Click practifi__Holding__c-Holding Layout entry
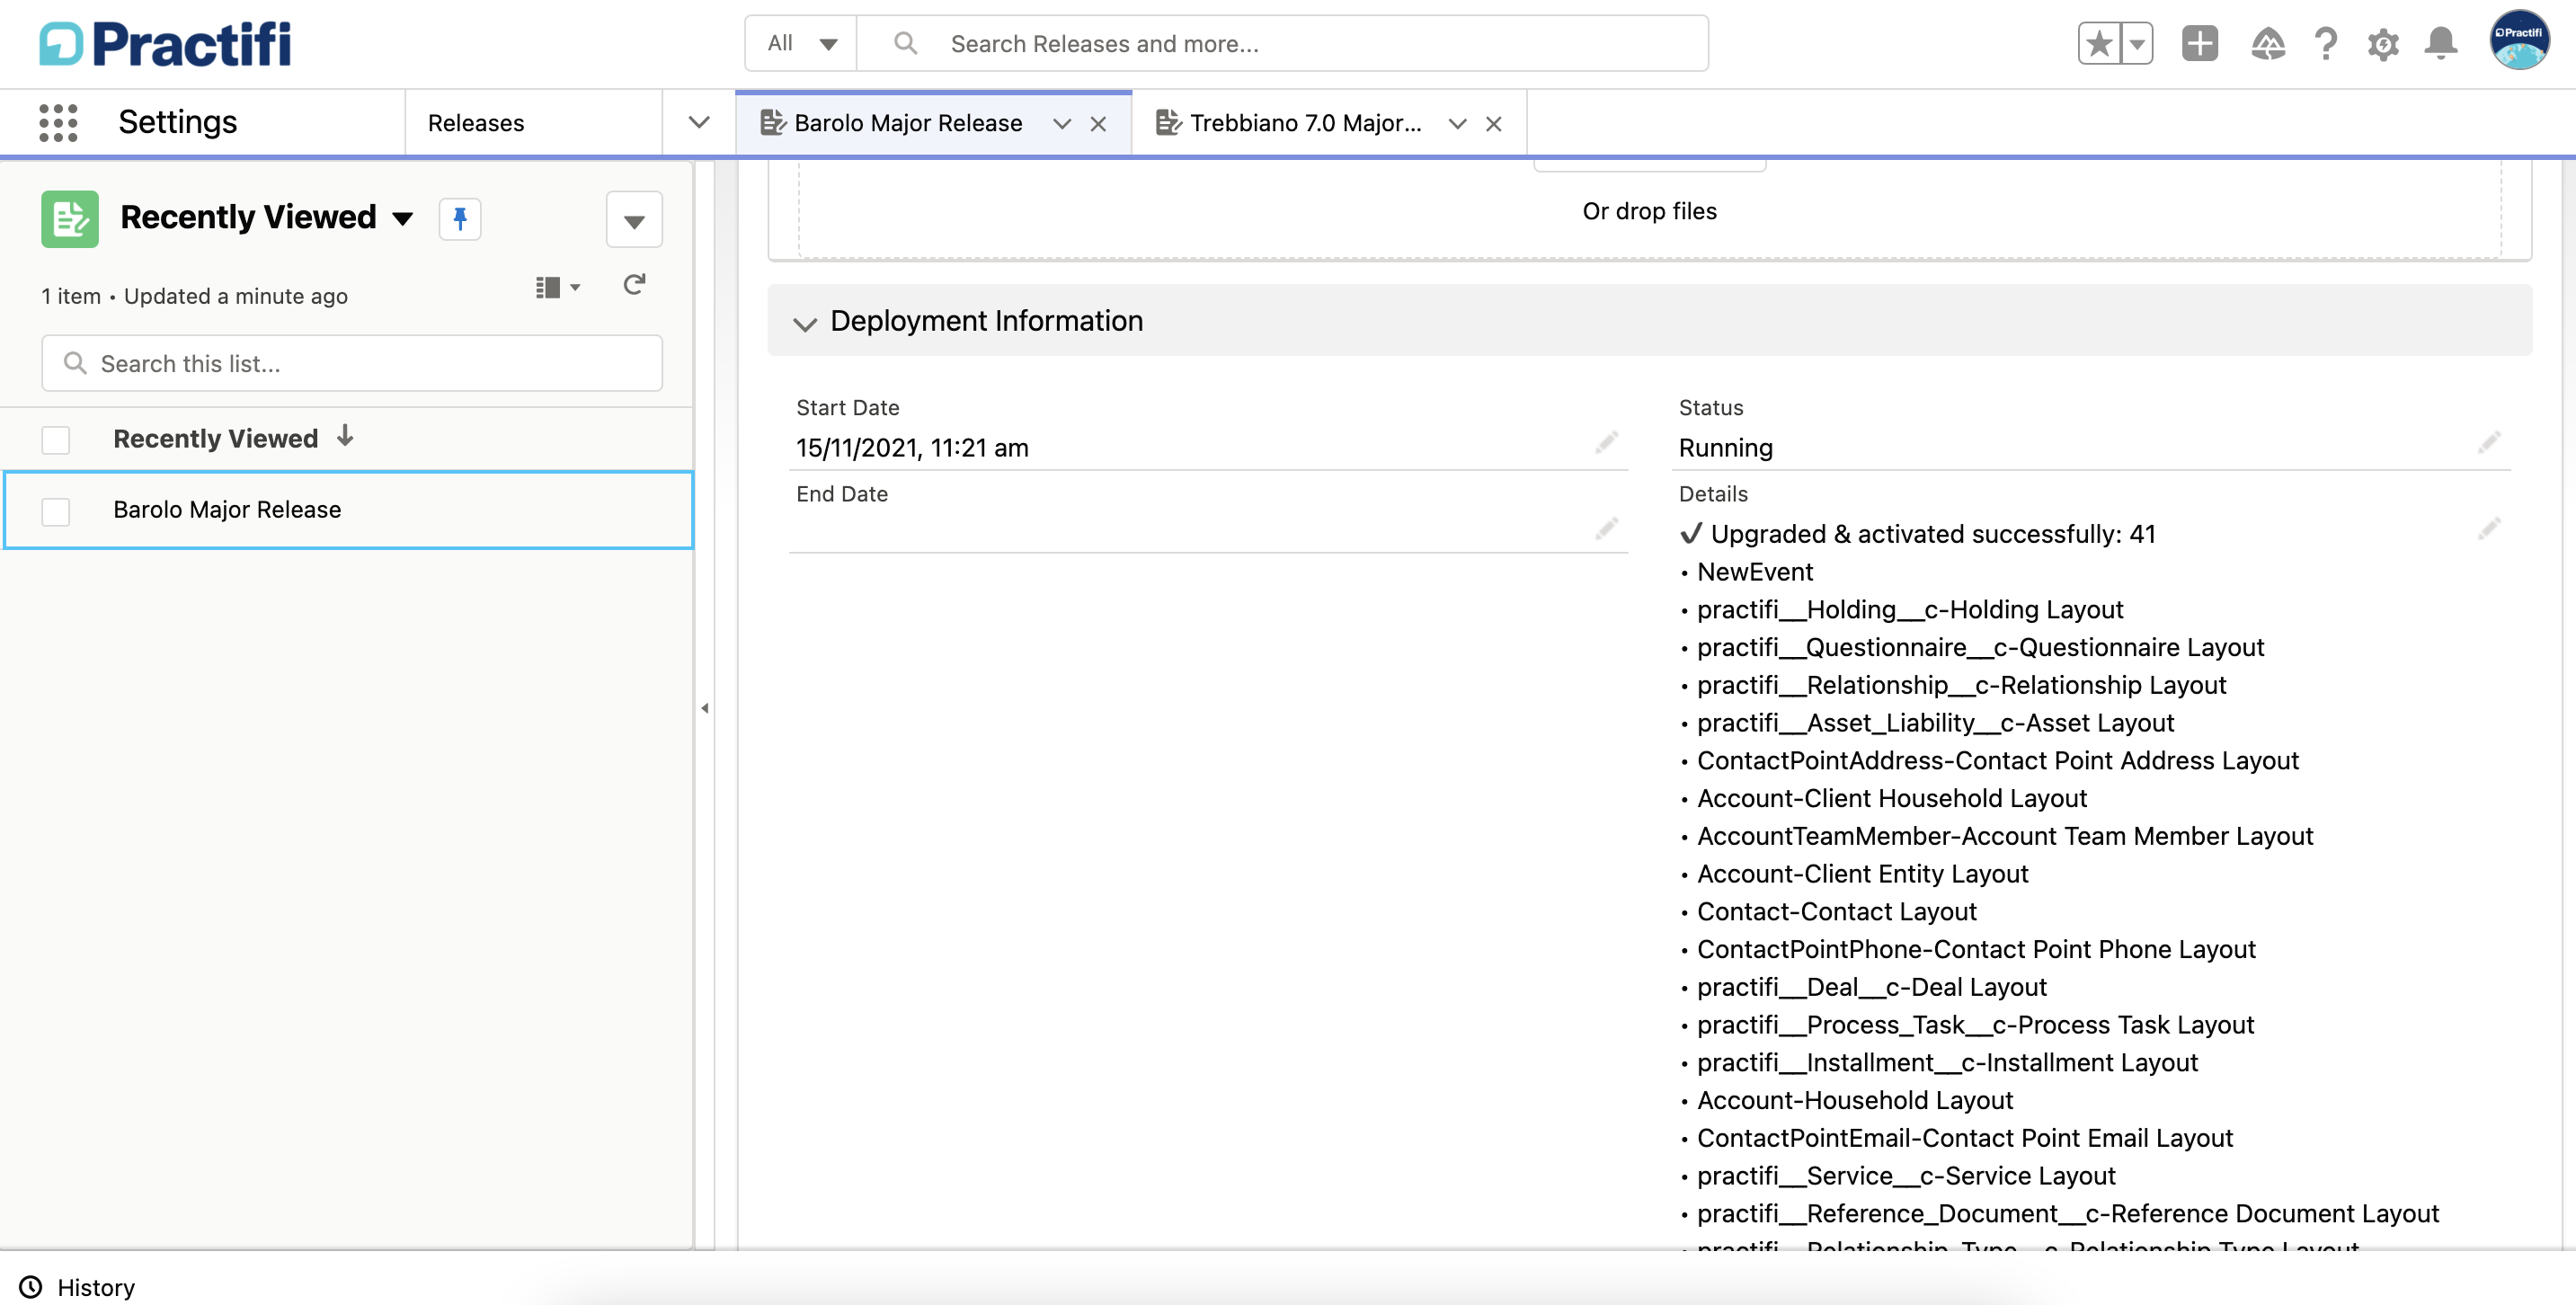 (1909, 610)
